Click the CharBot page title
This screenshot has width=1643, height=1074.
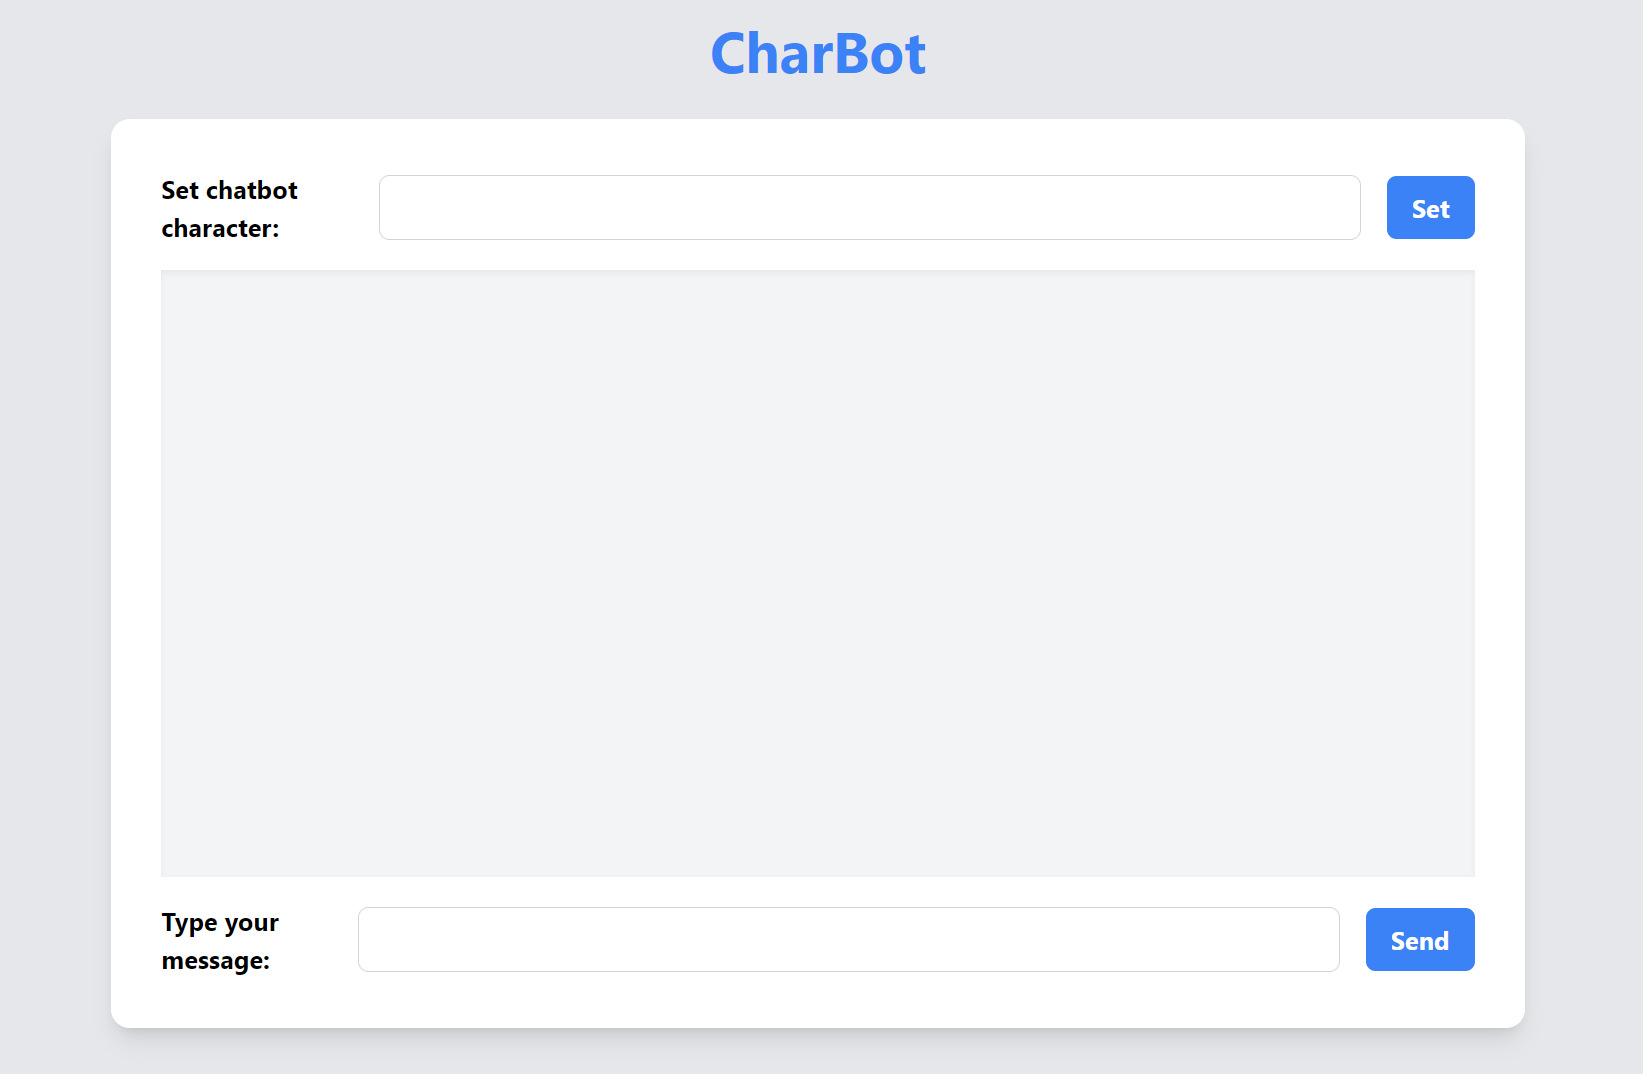coord(818,54)
